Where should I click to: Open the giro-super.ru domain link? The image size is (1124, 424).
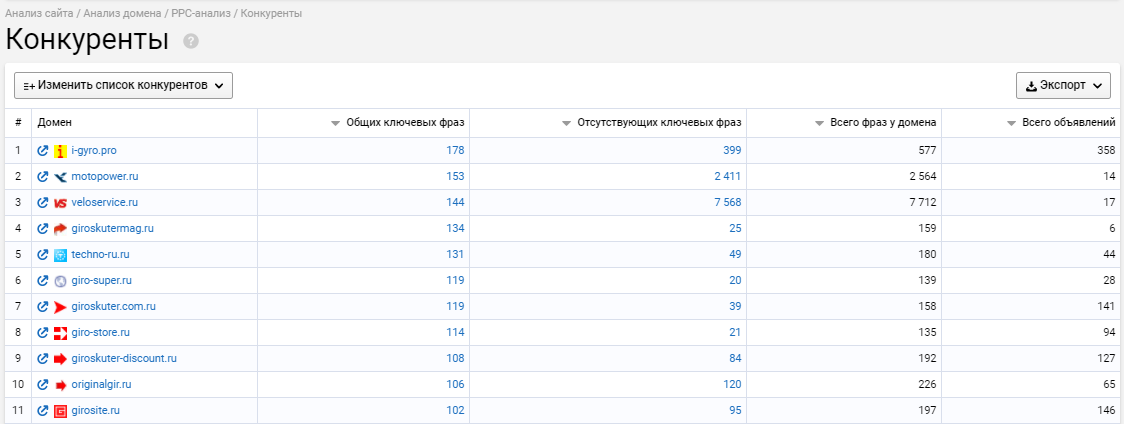pos(102,281)
